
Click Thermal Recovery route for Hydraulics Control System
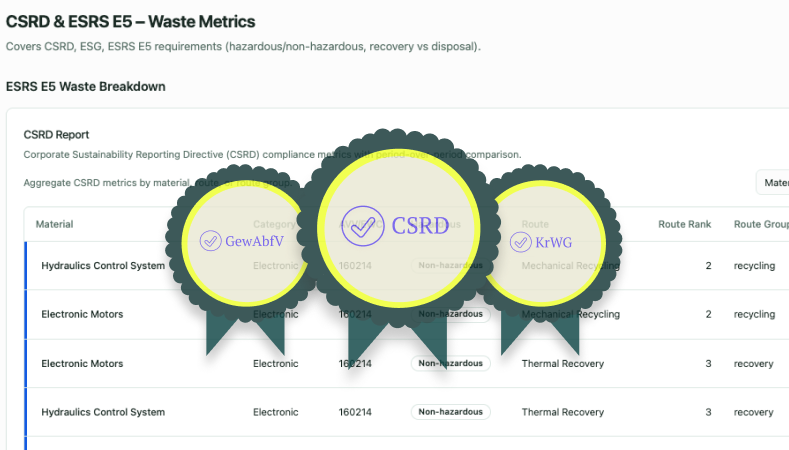tap(563, 412)
